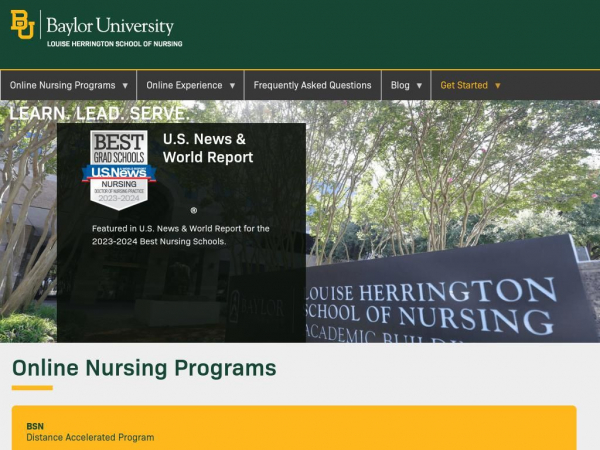Go to Frequently Asked Questions
Screen dimensions: 600x450
pos(313,85)
